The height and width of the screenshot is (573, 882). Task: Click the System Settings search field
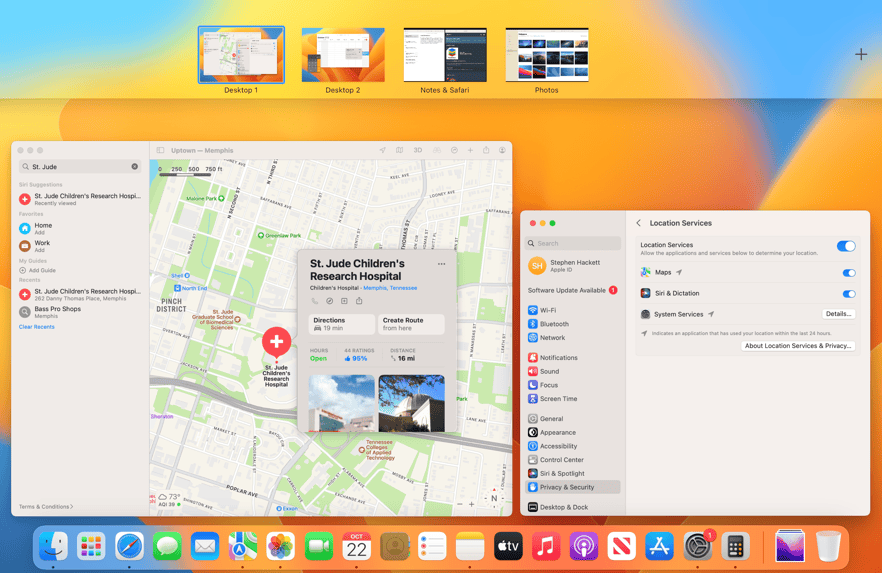(573, 243)
